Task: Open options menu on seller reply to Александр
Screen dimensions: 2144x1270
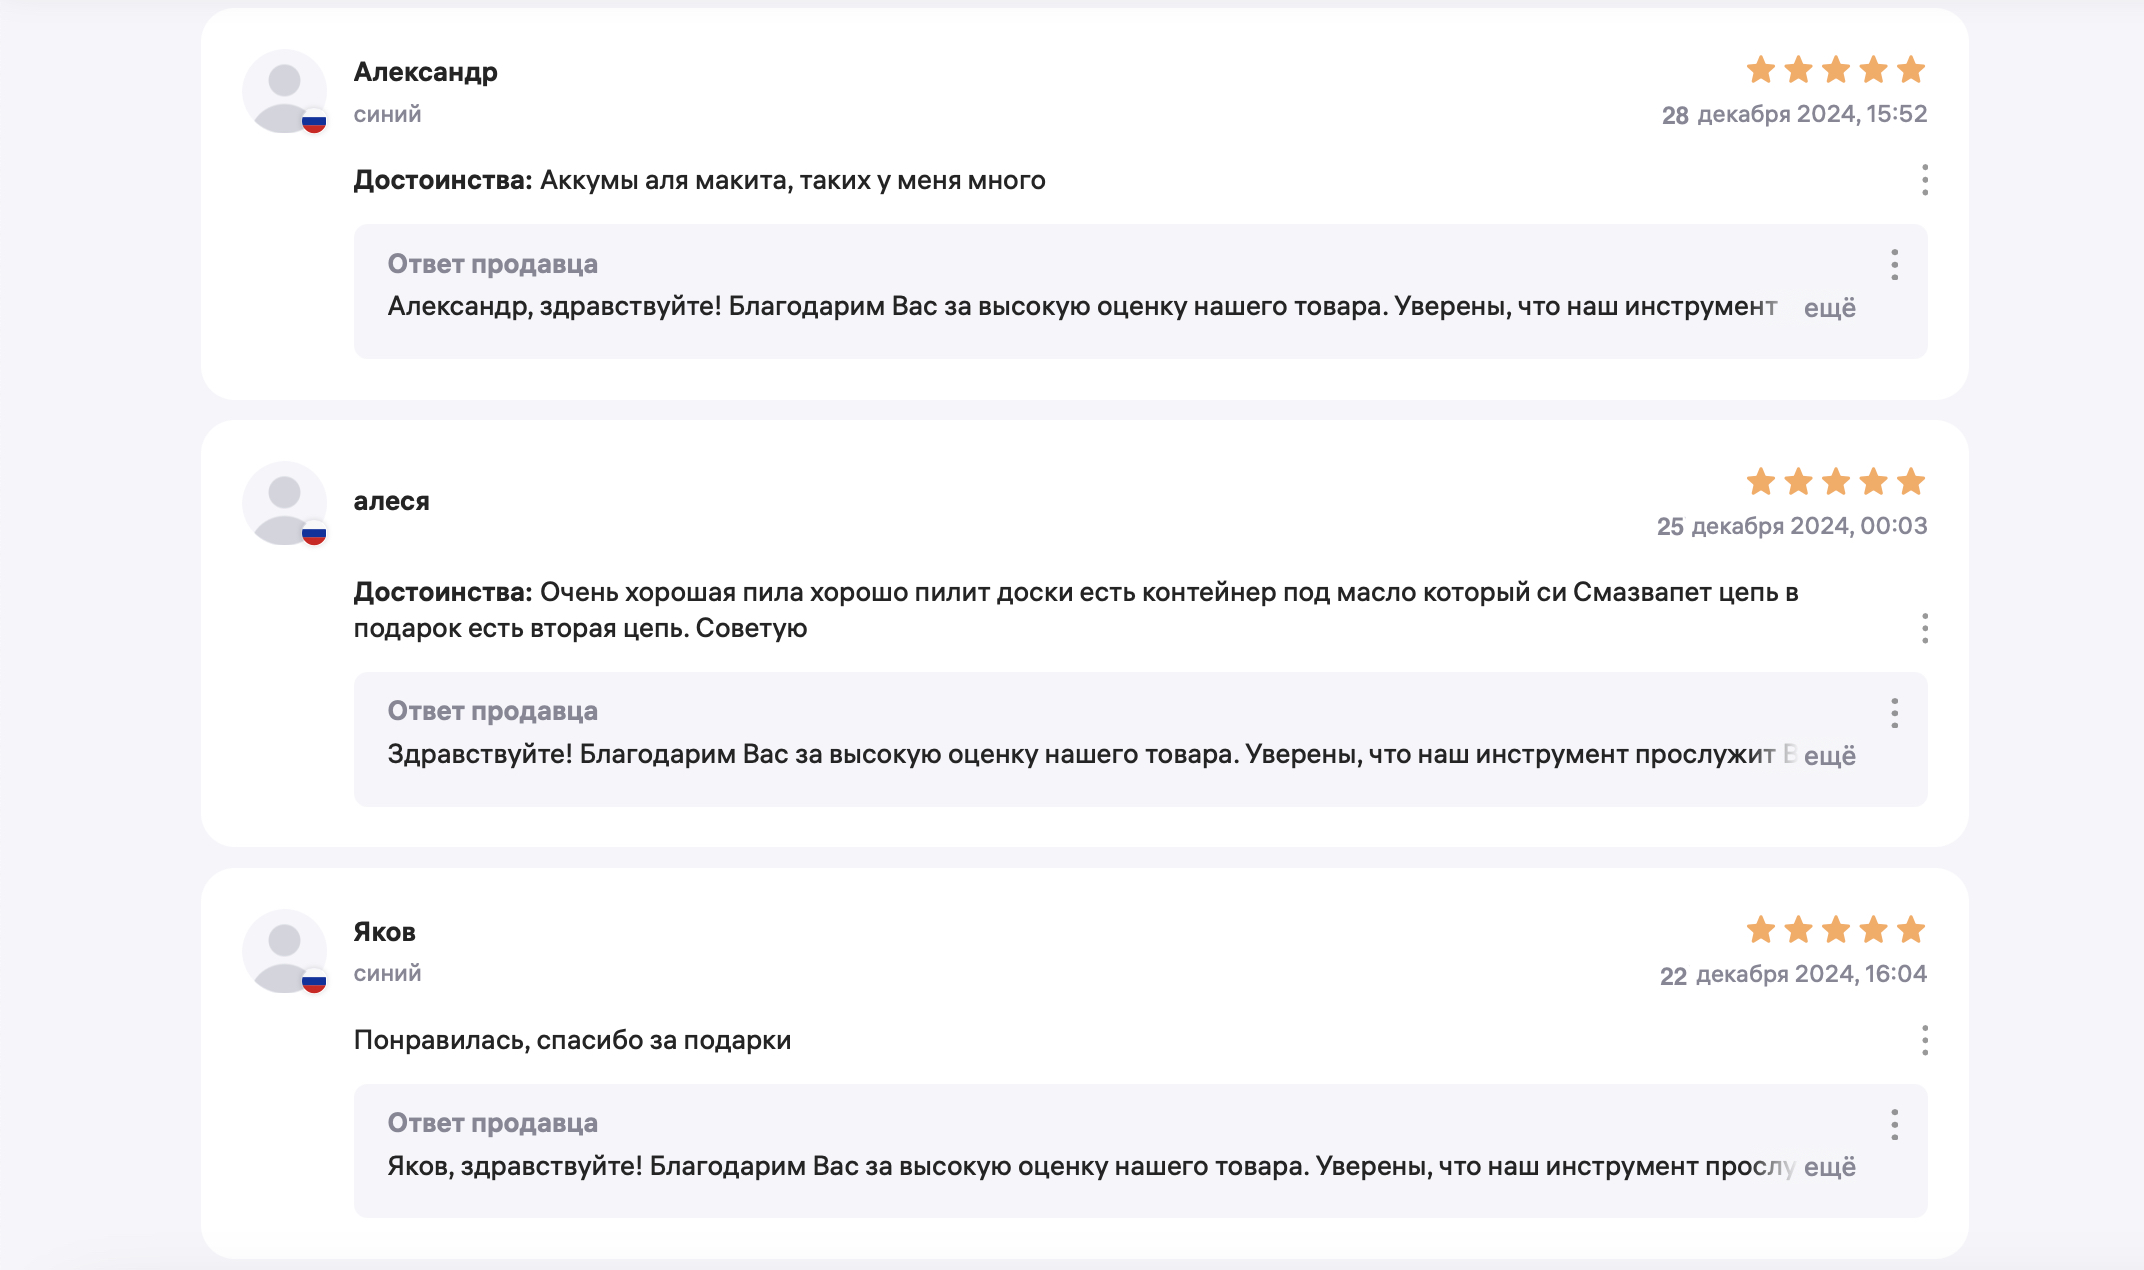Action: [x=1894, y=265]
